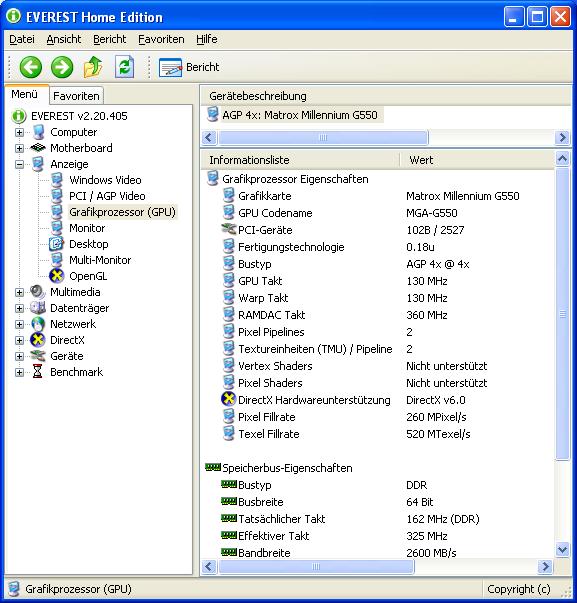Click the device list horizontal scrollbar thumb
577x603 pixels.
323,137
